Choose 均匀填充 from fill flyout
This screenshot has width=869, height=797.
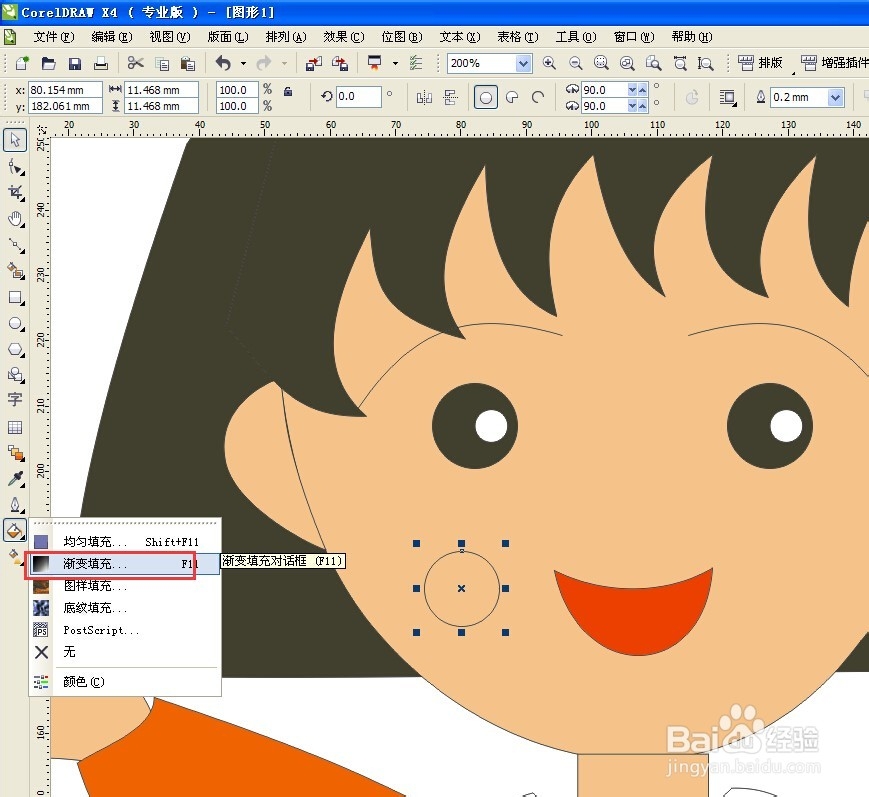tap(125, 541)
